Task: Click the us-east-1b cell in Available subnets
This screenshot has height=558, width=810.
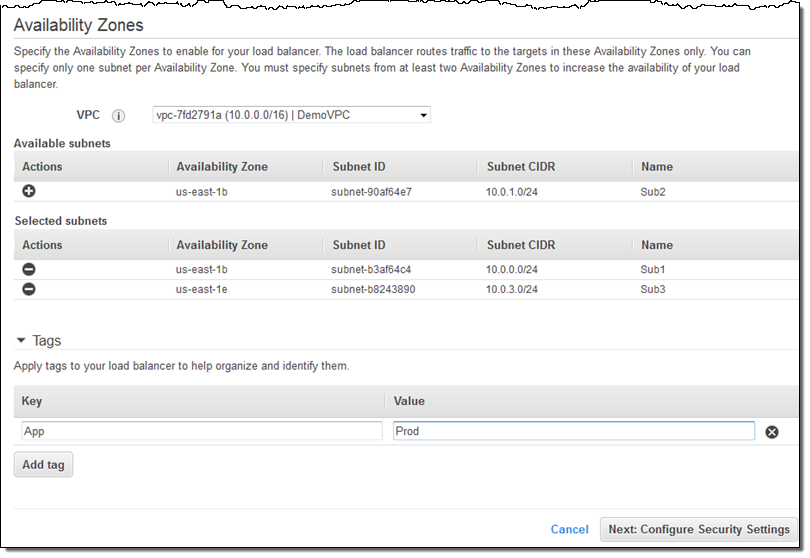Action: click(x=201, y=192)
